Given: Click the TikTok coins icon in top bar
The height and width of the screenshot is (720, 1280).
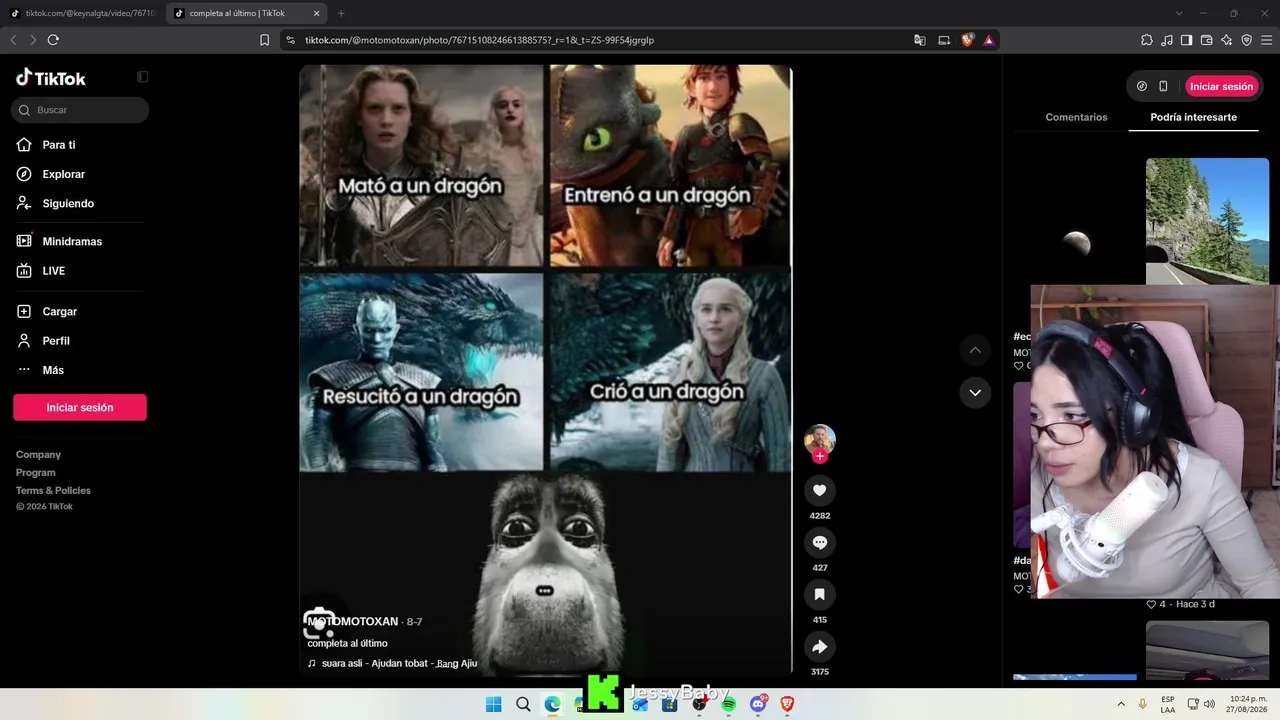Looking at the screenshot, I should [1142, 86].
